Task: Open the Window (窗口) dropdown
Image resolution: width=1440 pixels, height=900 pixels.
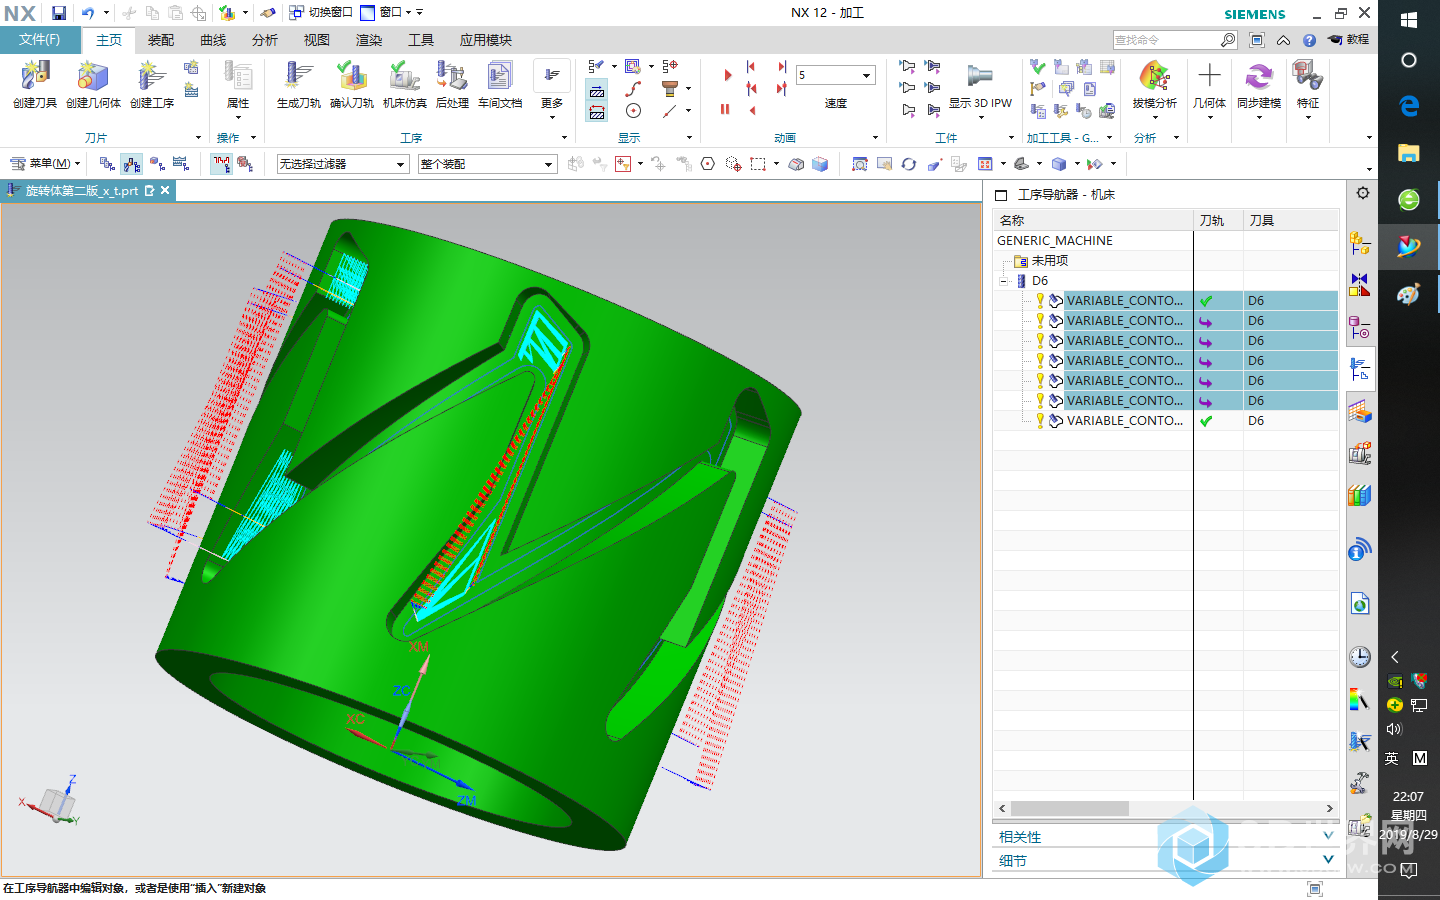Action: (391, 13)
